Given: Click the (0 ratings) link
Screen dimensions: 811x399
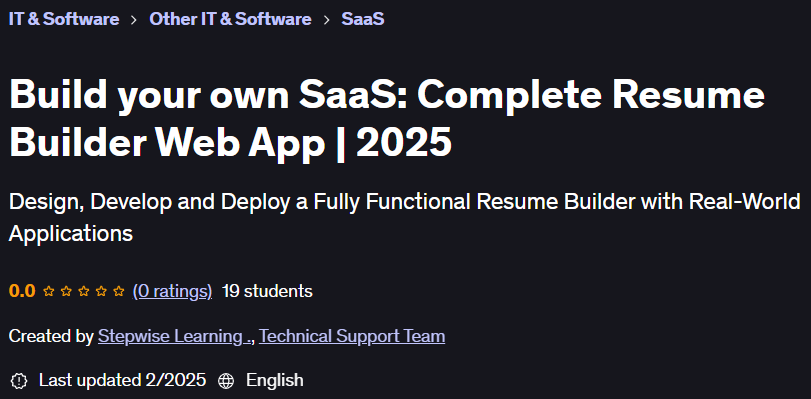Looking at the screenshot, I should (172, 291).
